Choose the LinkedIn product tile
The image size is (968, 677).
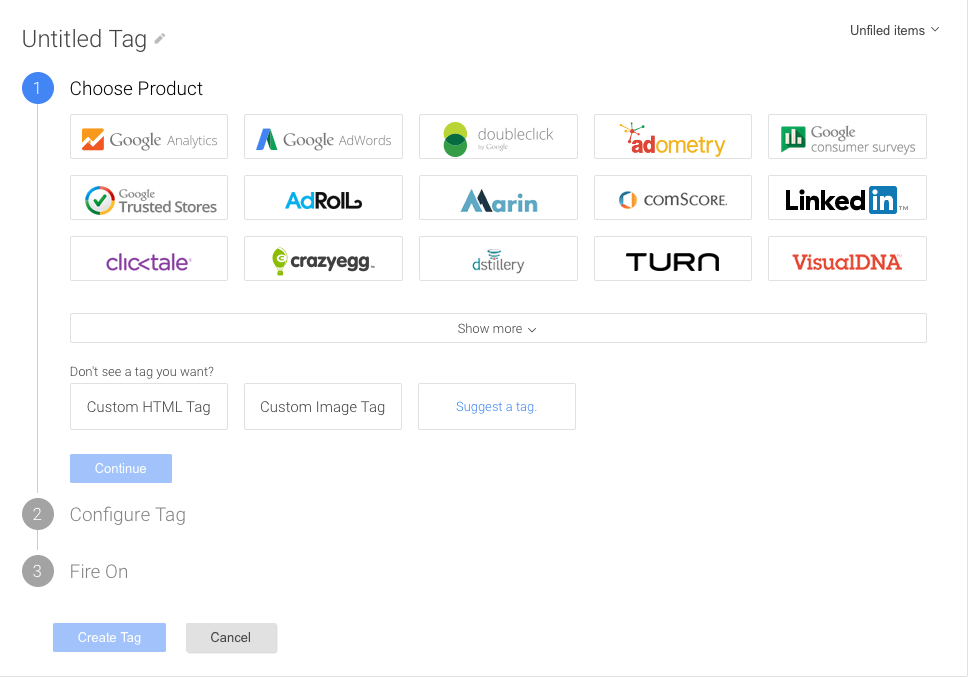point(847,197)
